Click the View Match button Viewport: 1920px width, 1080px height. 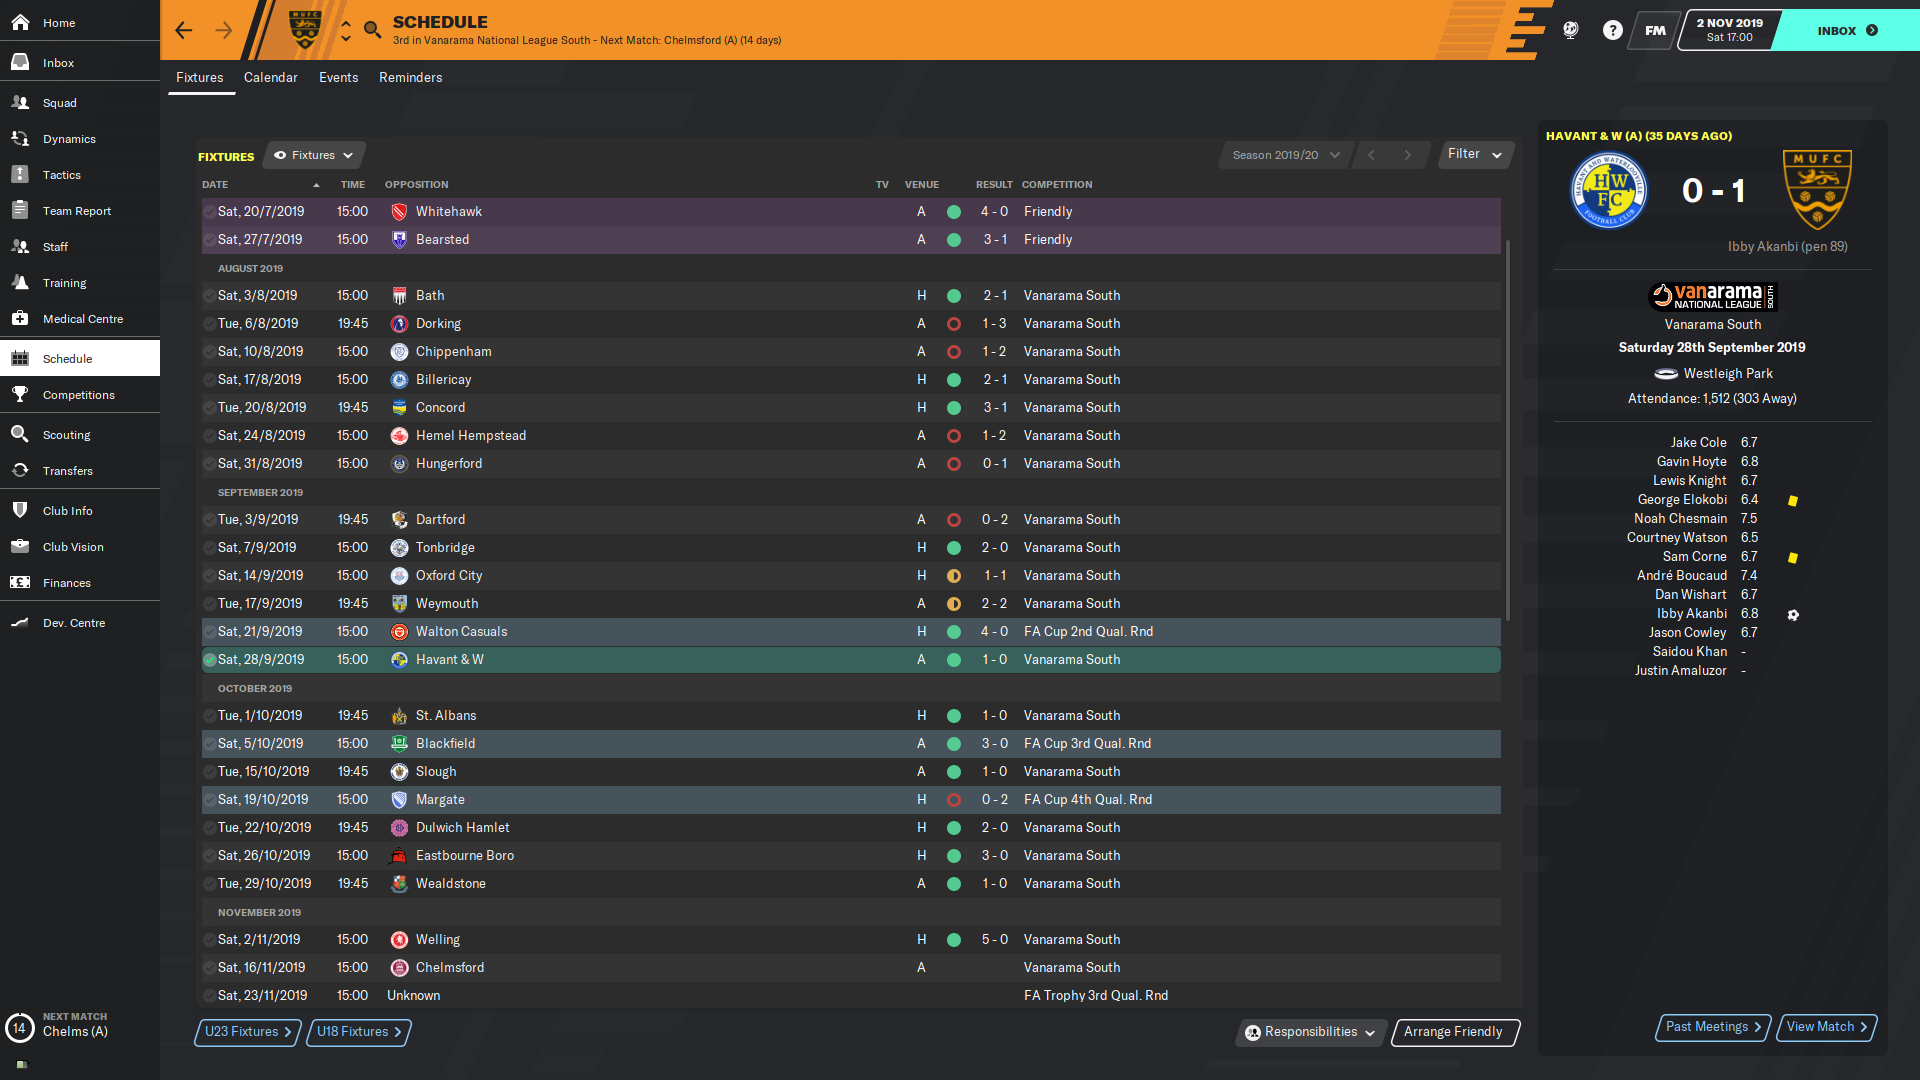[1826, 1027]
